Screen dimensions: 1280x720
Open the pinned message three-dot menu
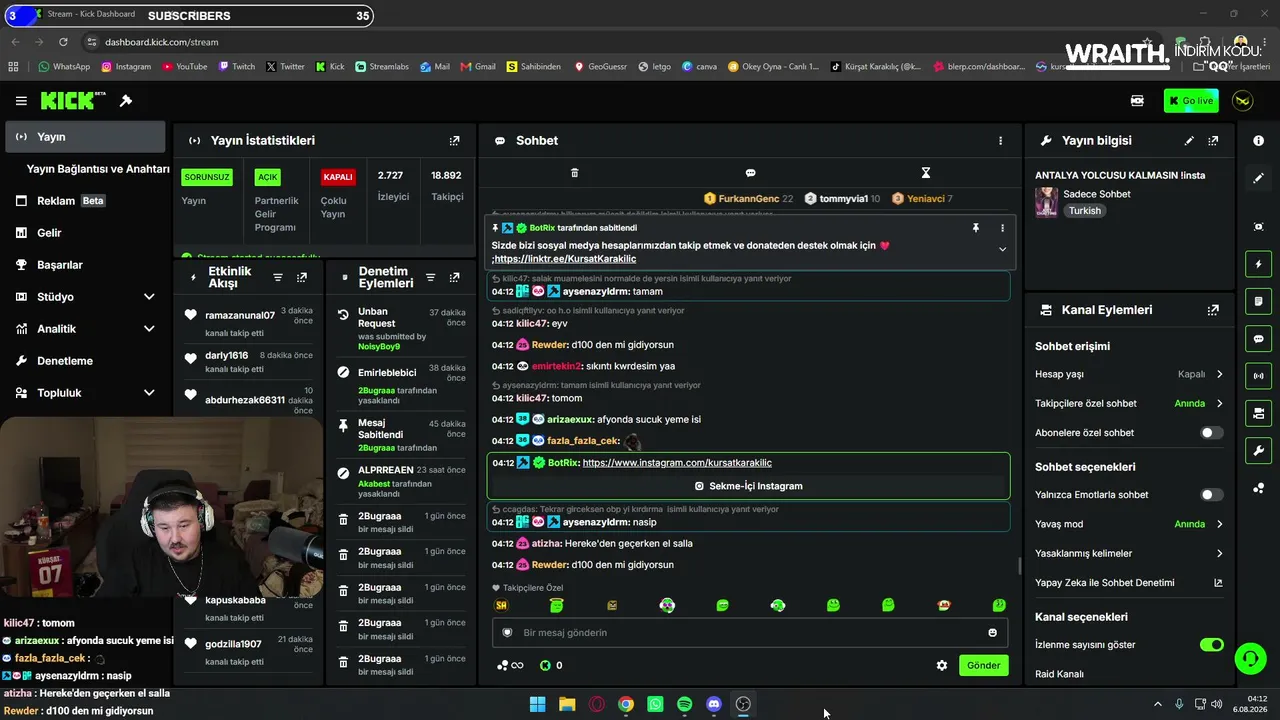pyautogui.click(x=1002, y=228)
